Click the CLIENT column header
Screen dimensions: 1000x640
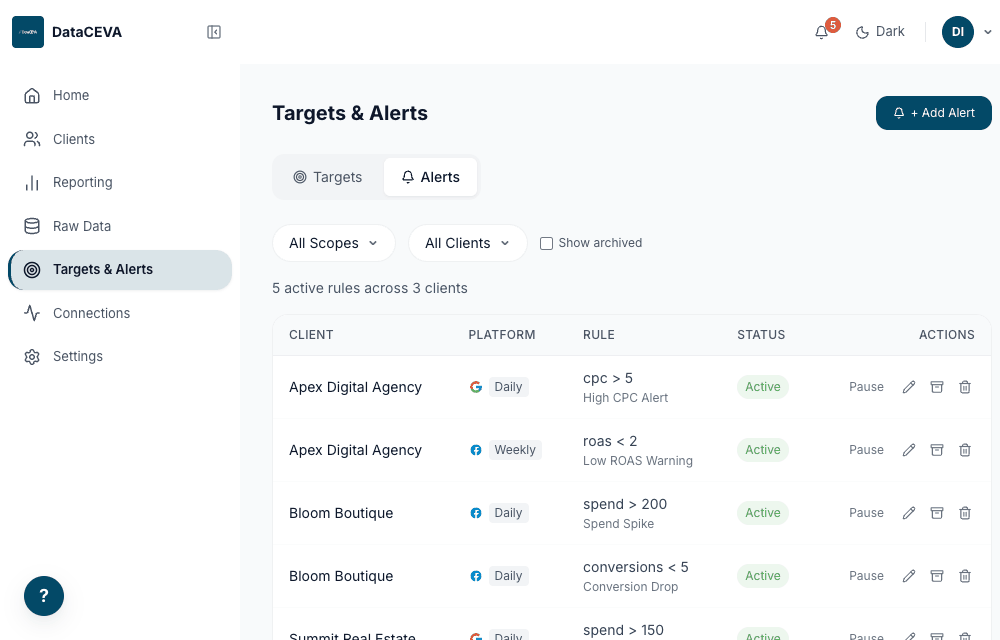[x=311, y=335]
